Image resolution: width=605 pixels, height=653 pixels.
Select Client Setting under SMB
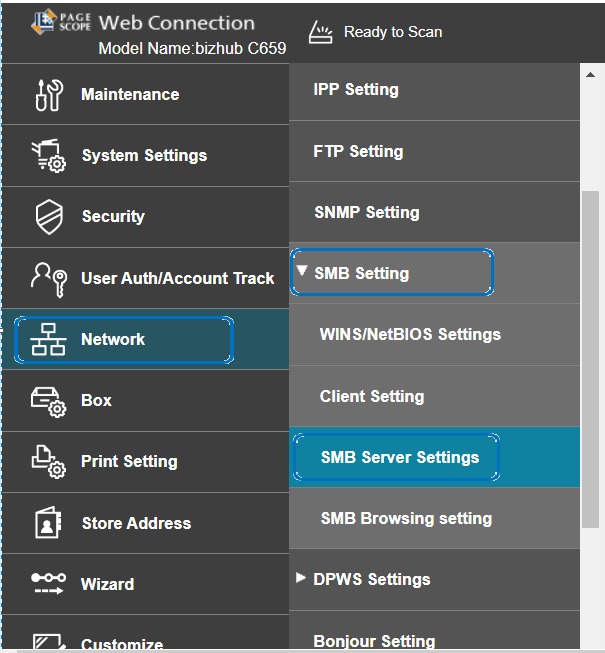click(x=372, y=397)
